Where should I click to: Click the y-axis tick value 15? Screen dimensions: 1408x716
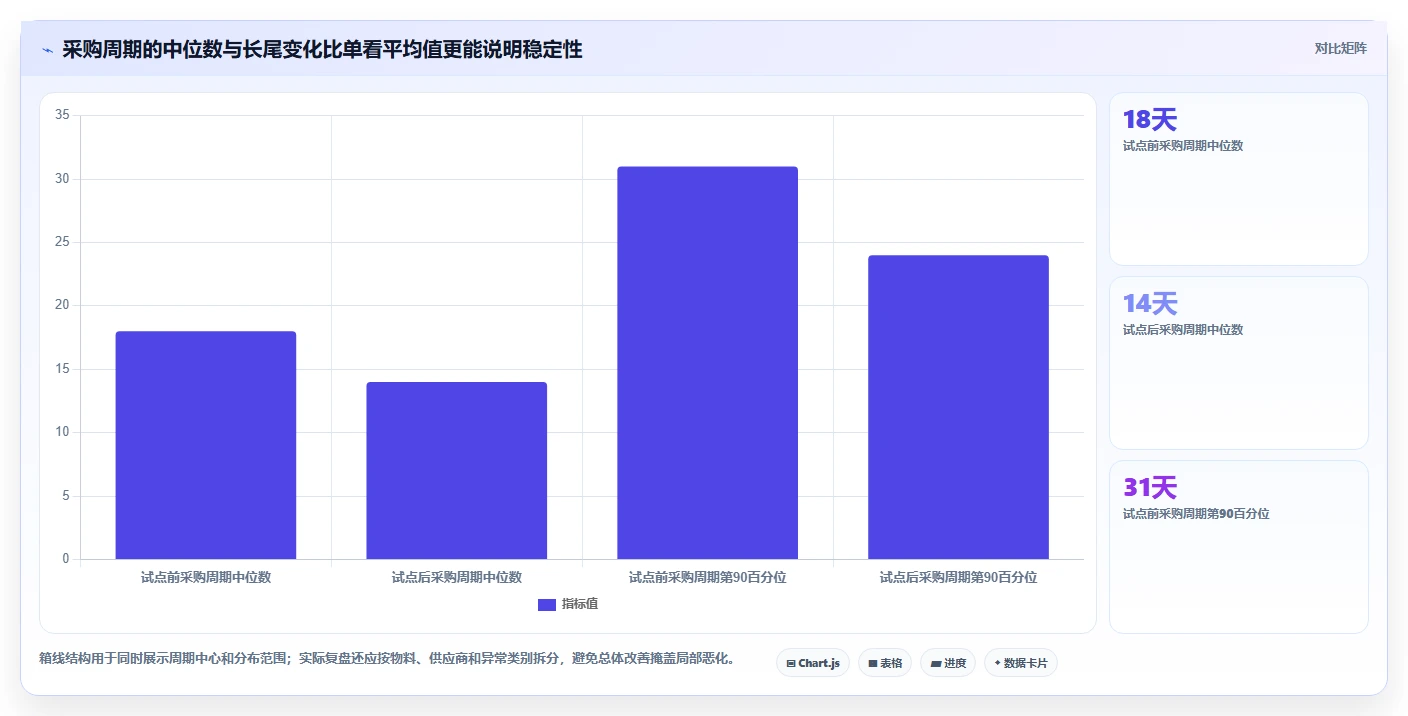pos(62,369)
